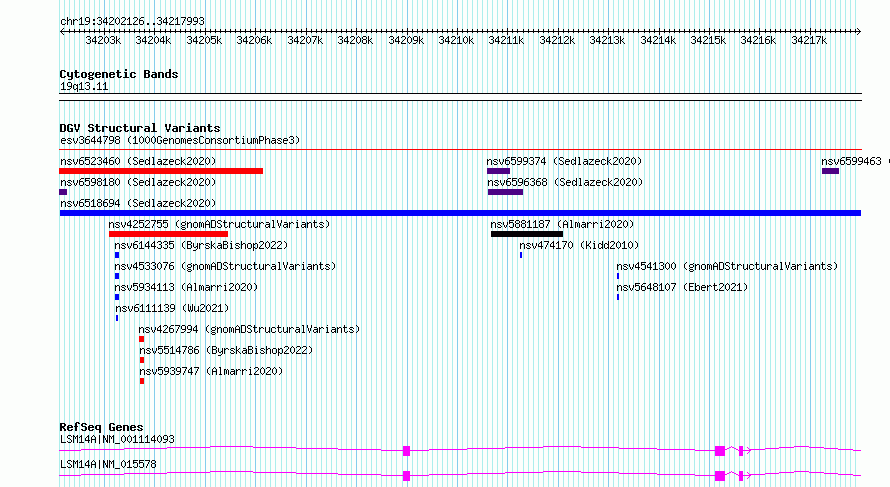Click the blue marker under nsv5934113
890x487 pixels.
[x=117, y=297]
